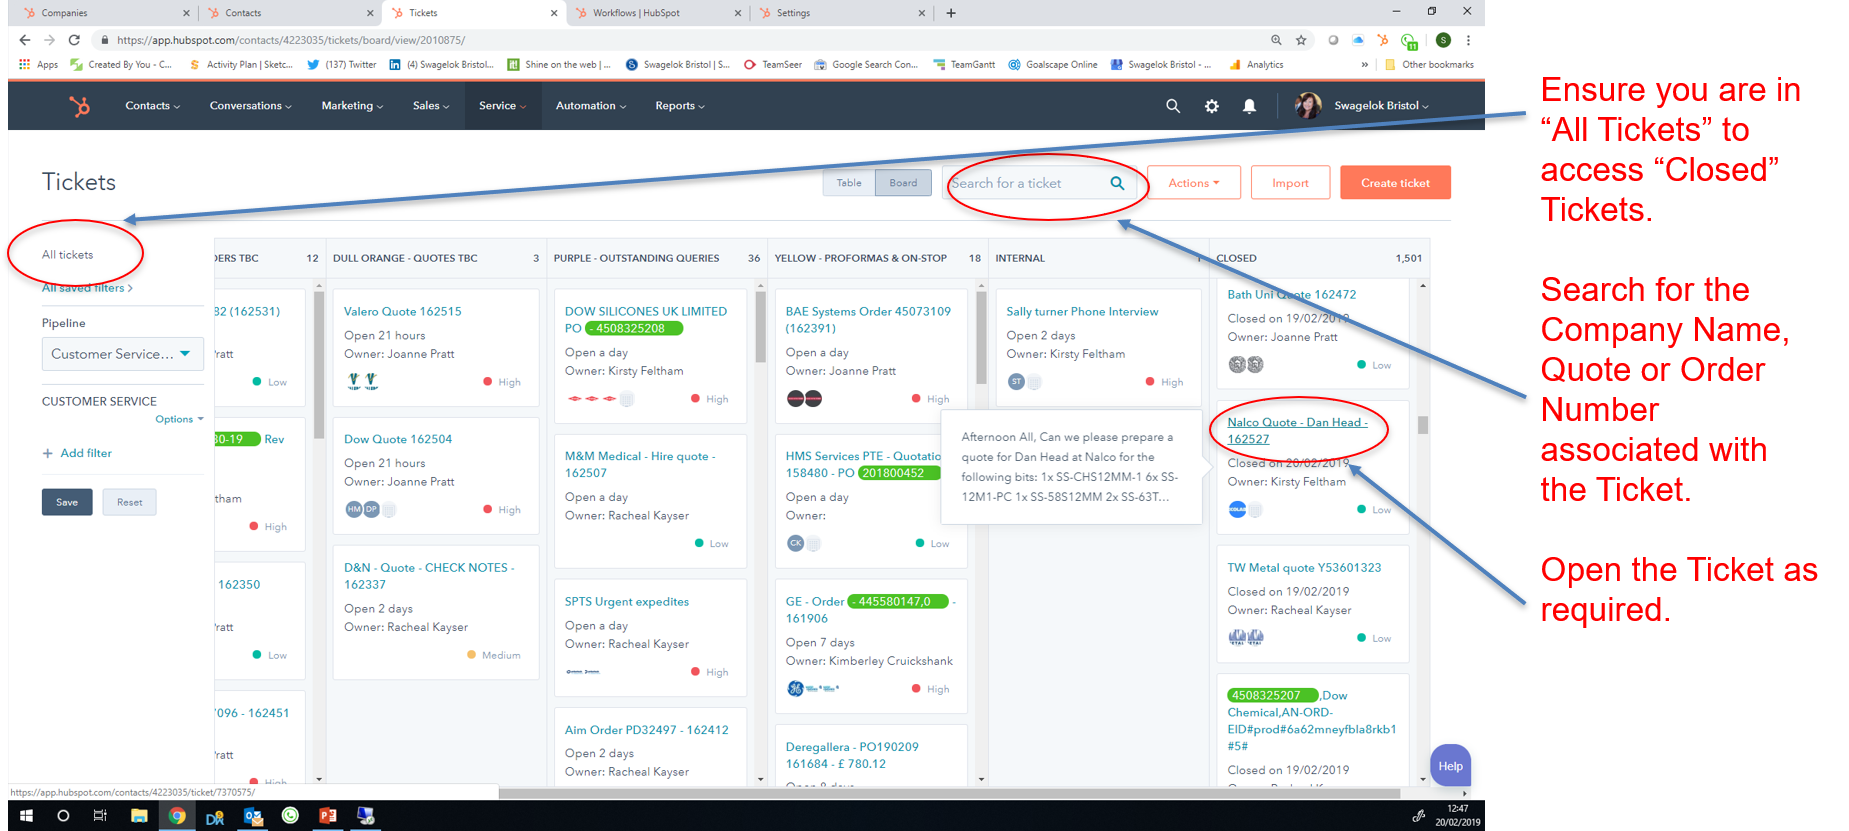Screen dimensions: 1849x831
Task: Expand the Options dropdown under Customer Service
Action: pyautogui.click(x=179, y=420)
